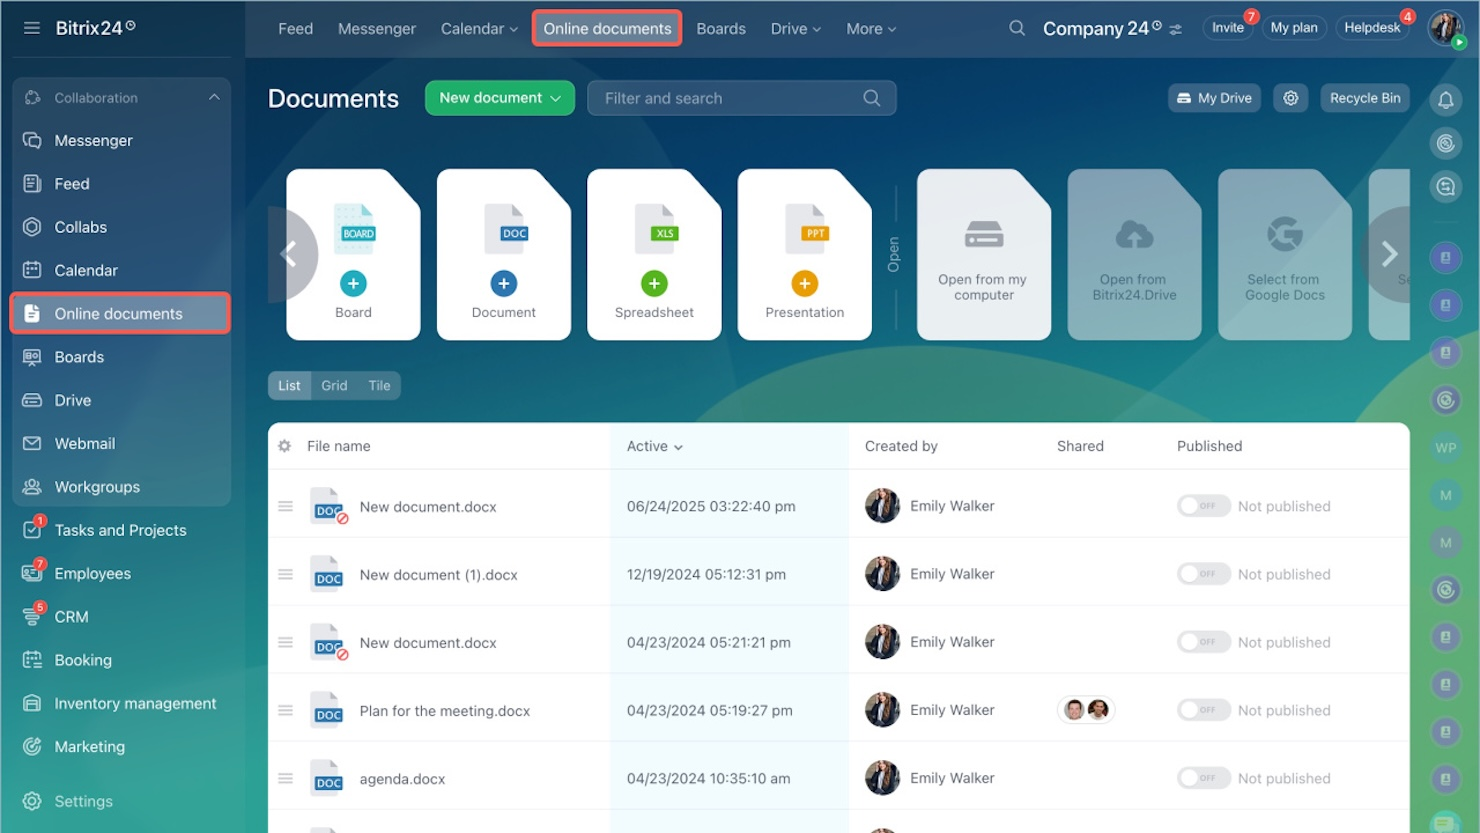Collapse the sidebar with the hamburger icon
Image resolution: width=1480 pixels, height=833 pixels.
(32, 27)
